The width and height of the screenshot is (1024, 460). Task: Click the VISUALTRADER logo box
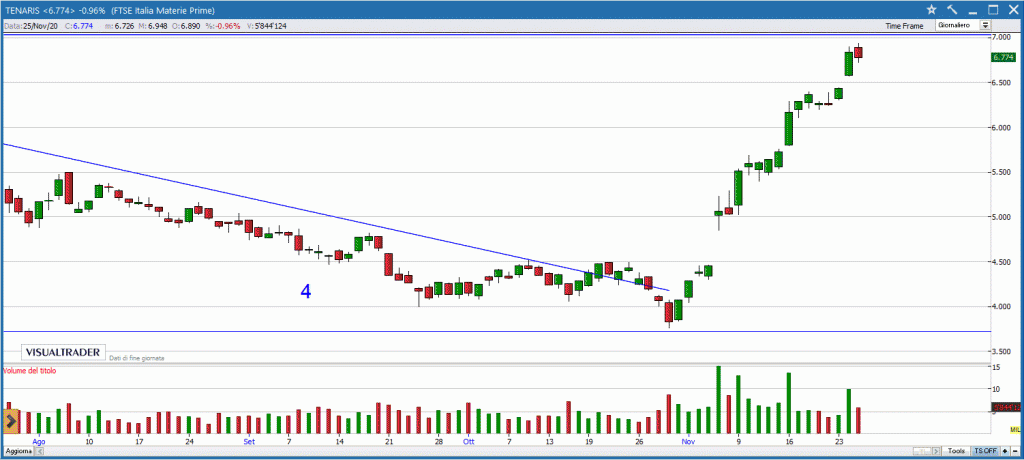pyautogui.click(x=63, y=352)
